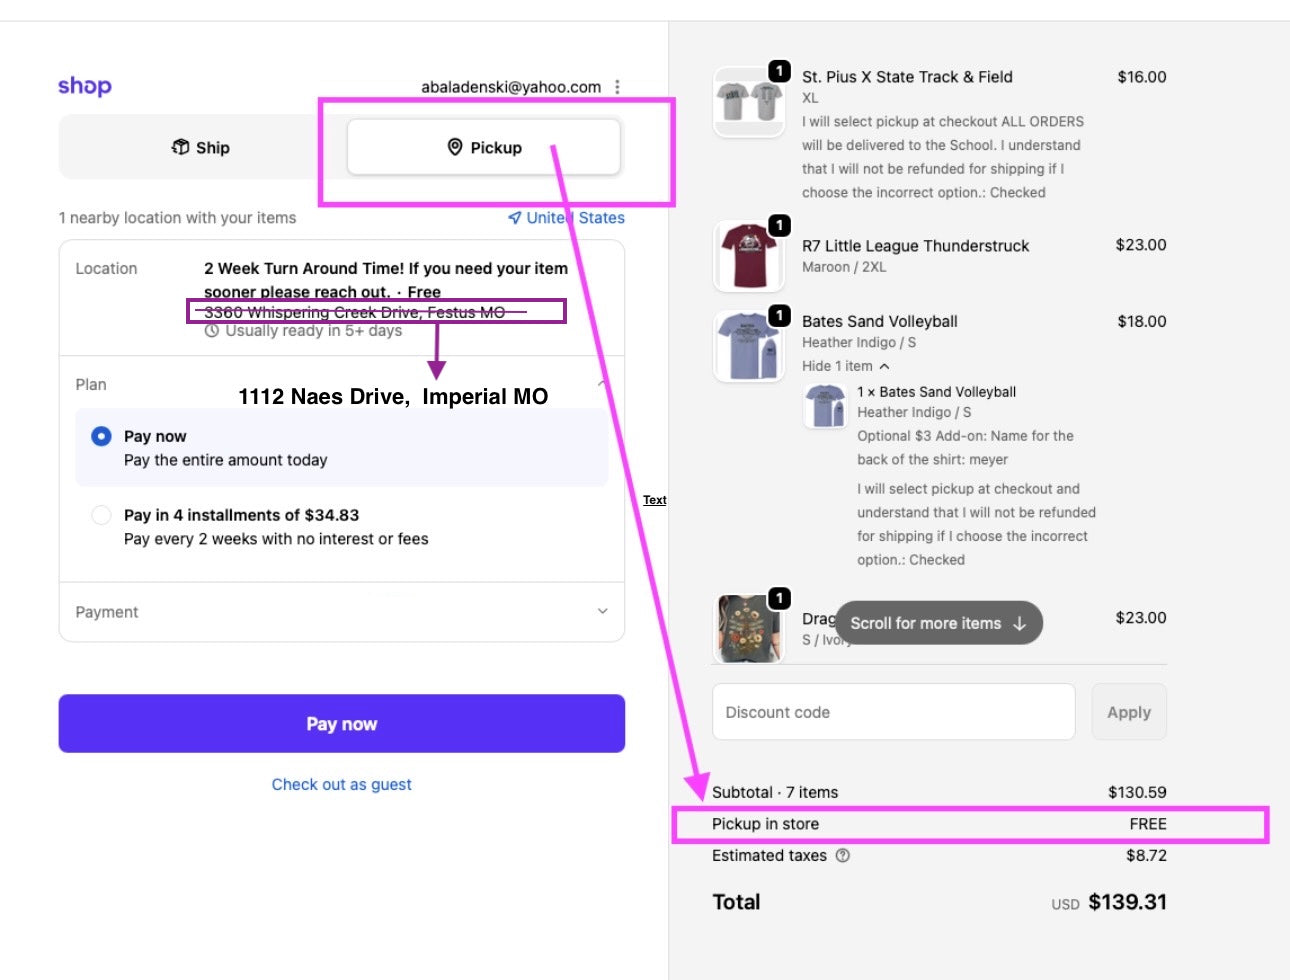Click the purple Pay now button
Viewport: 1290px width, 980px height.
342,724
